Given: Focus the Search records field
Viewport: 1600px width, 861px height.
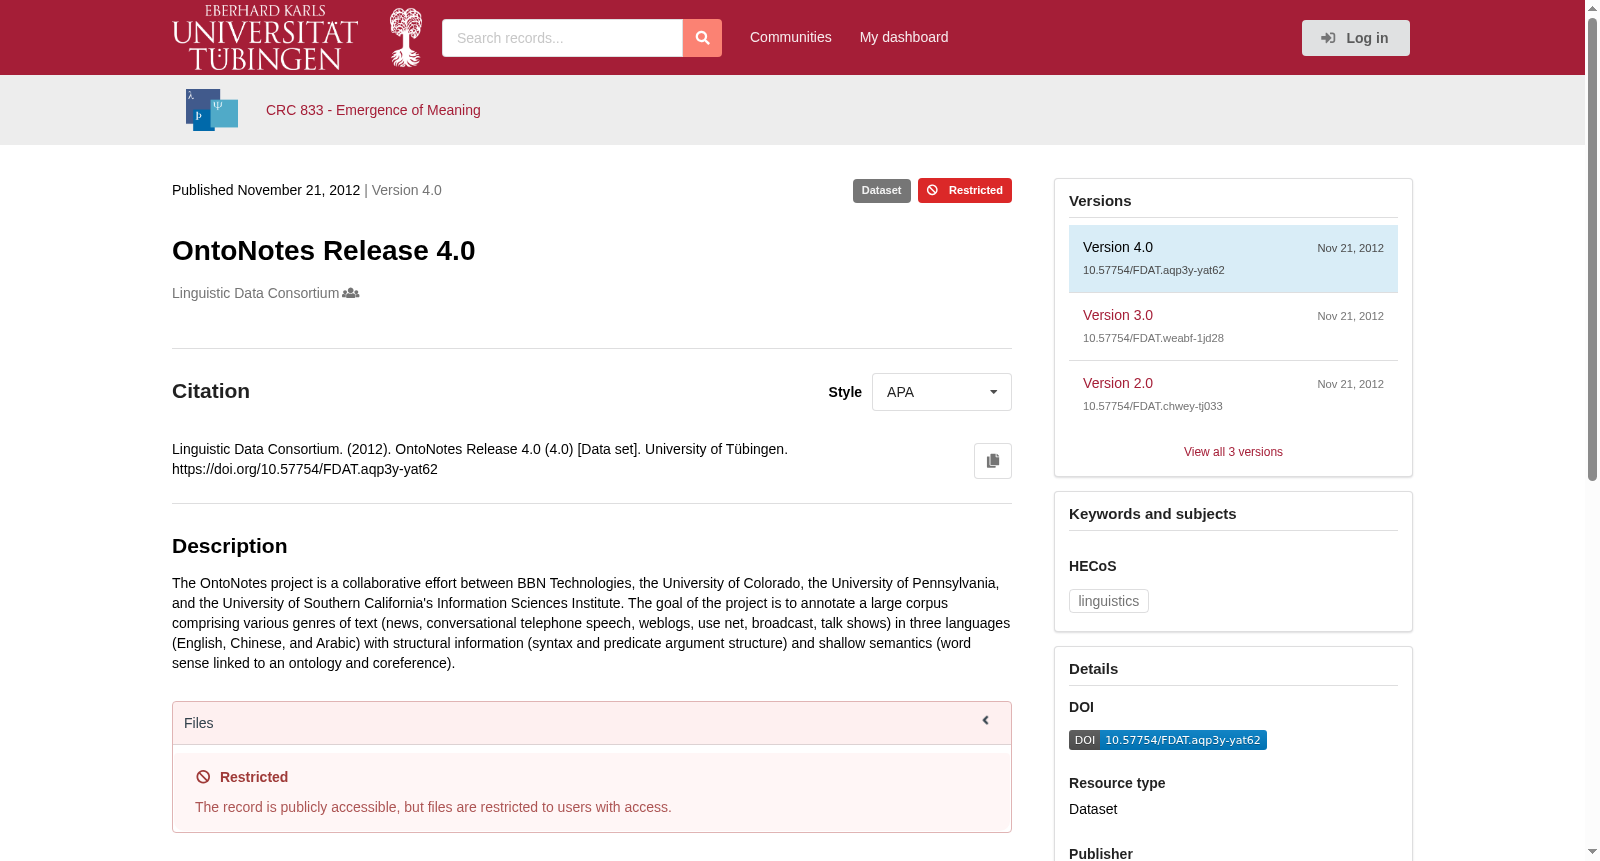Looking at the screenshot, I should [x=562, y=38].
